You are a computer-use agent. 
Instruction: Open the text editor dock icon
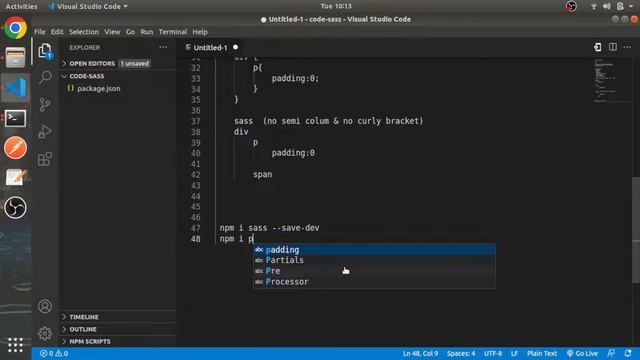pyautogui.click(x=16, y=177)
